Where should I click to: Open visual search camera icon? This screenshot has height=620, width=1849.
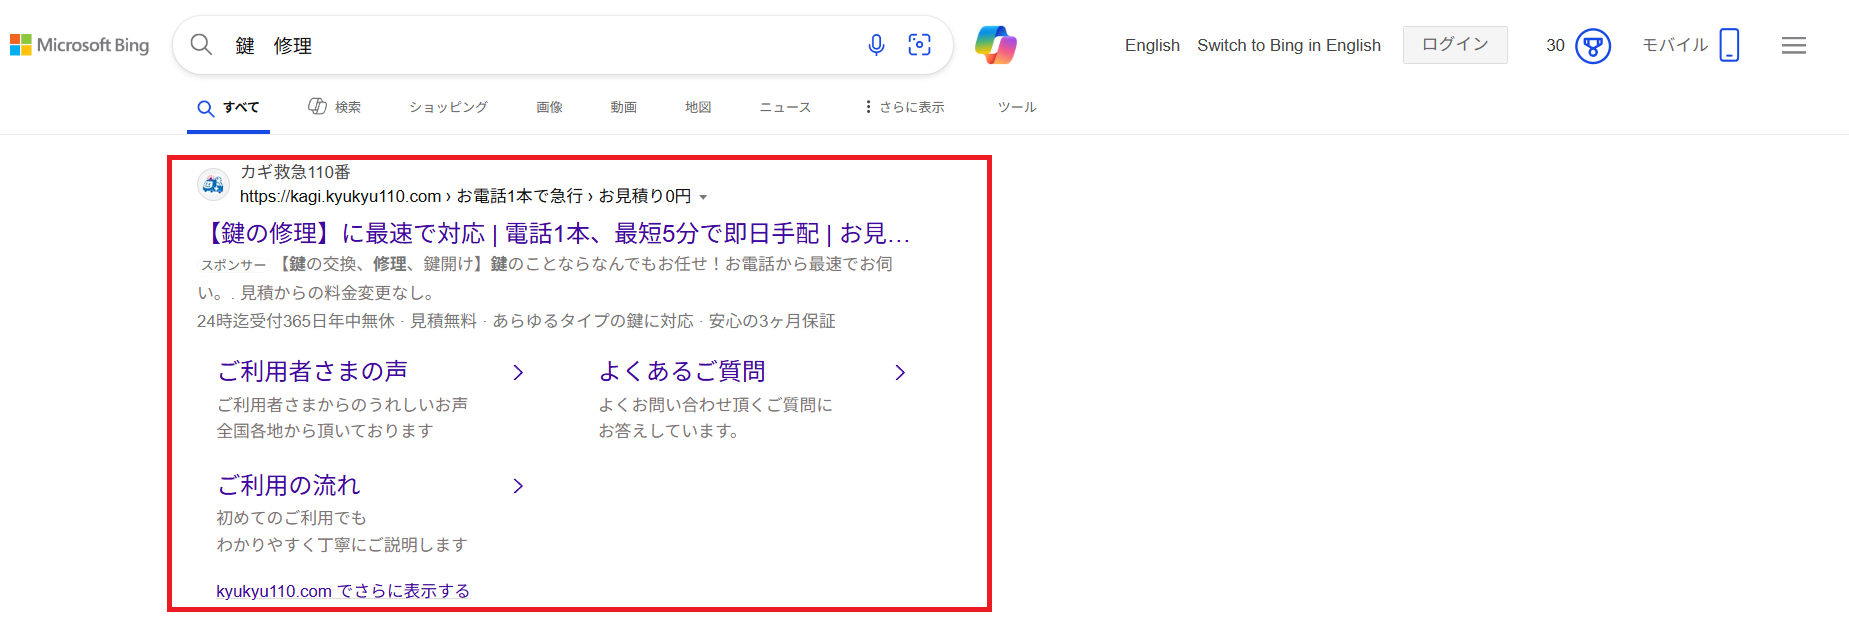point(919,45)
